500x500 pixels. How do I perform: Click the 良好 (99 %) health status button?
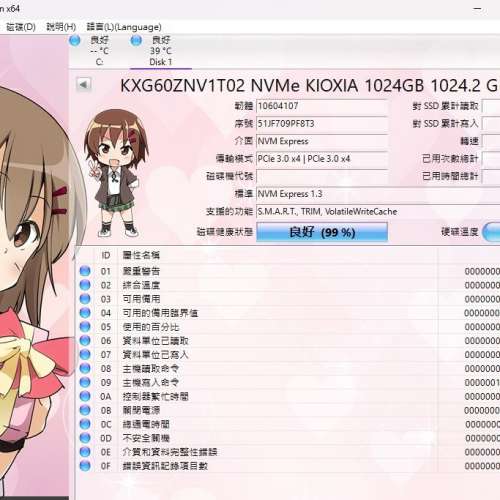322,232
